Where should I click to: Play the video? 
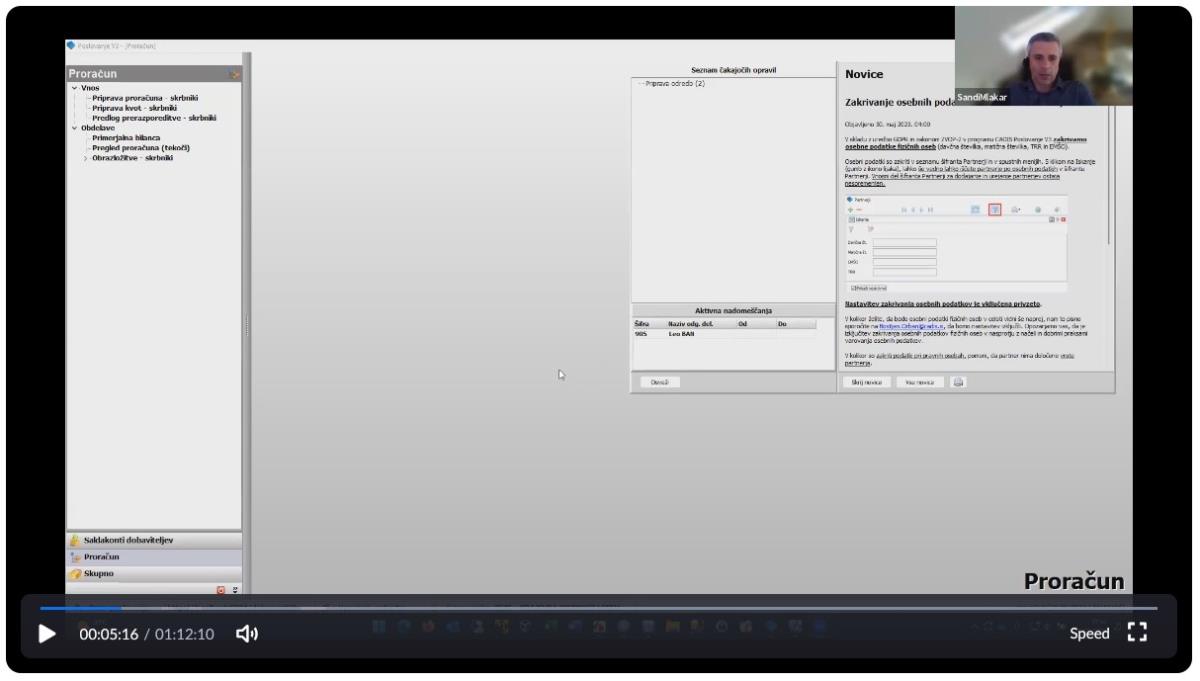[46, 633]
